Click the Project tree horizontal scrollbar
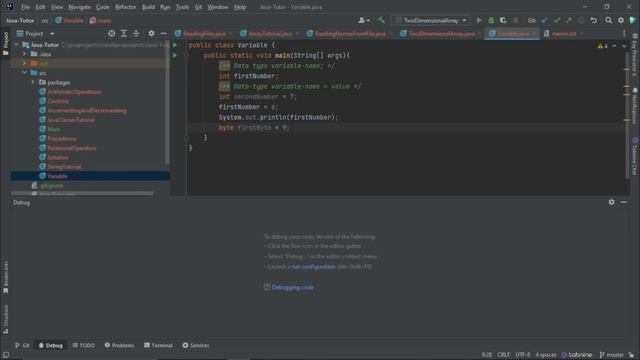 (x=82, y=193)
